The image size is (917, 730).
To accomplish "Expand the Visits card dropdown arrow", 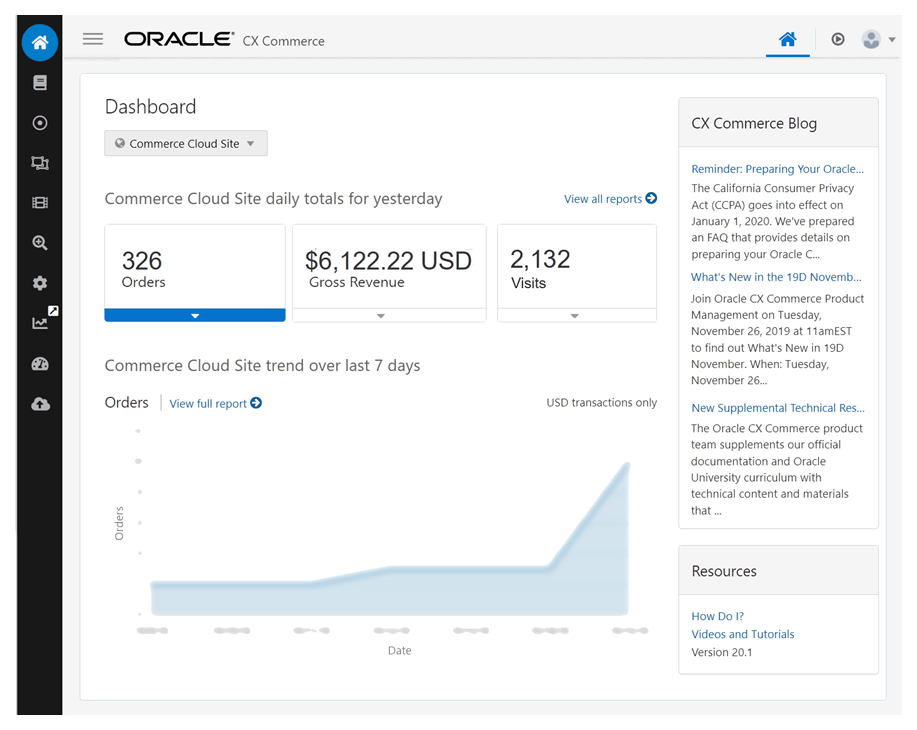I will [x=576, y=315].
